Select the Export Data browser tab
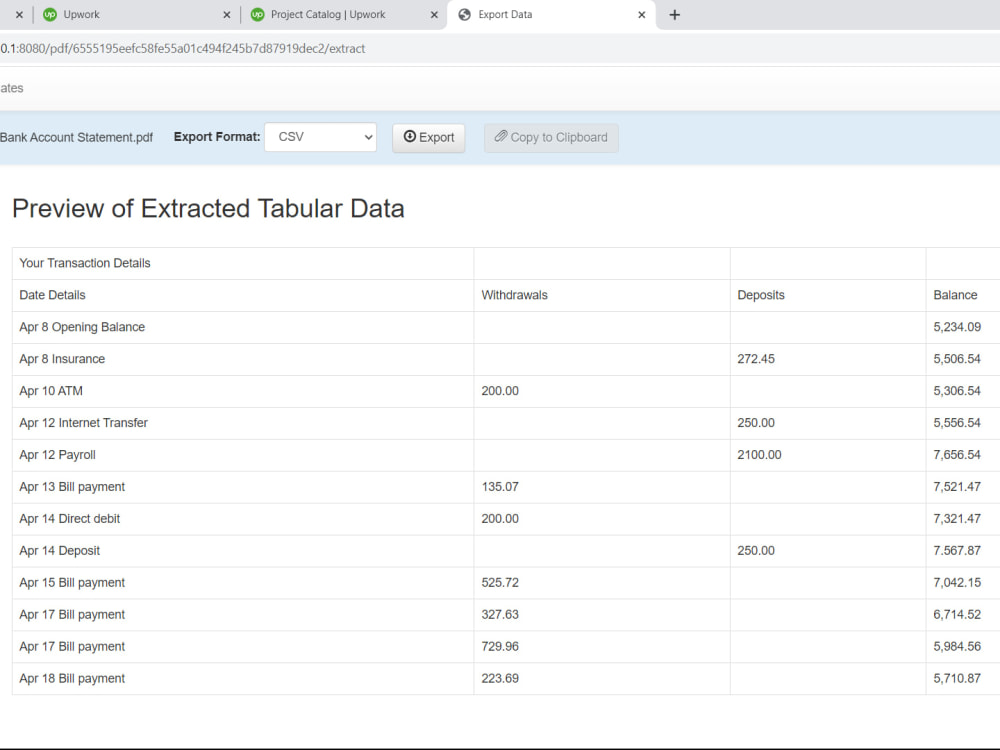The width and height of the screenshot is (1000, 750). click(x=552, y=15)
